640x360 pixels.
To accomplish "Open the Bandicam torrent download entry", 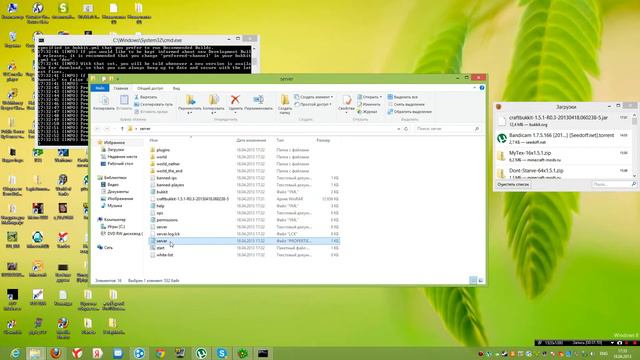I will pos(562,138).
